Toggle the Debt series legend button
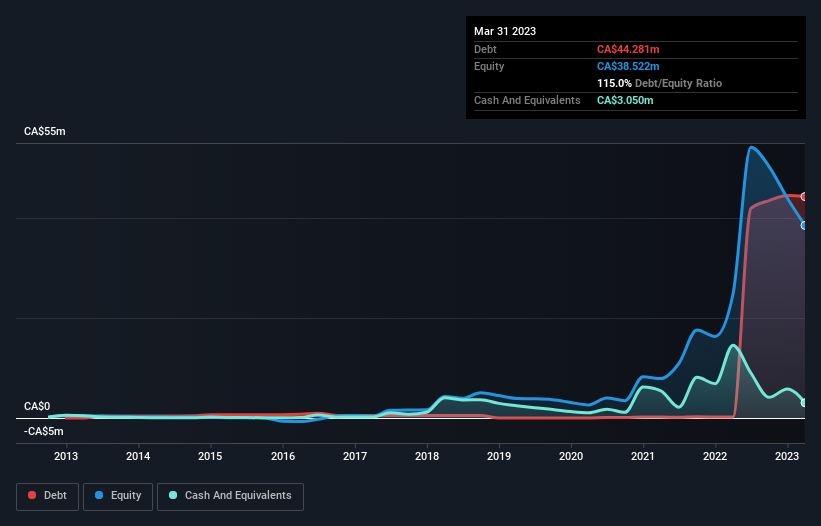This screenshot has width=821, height=526. tap(47, 496)
